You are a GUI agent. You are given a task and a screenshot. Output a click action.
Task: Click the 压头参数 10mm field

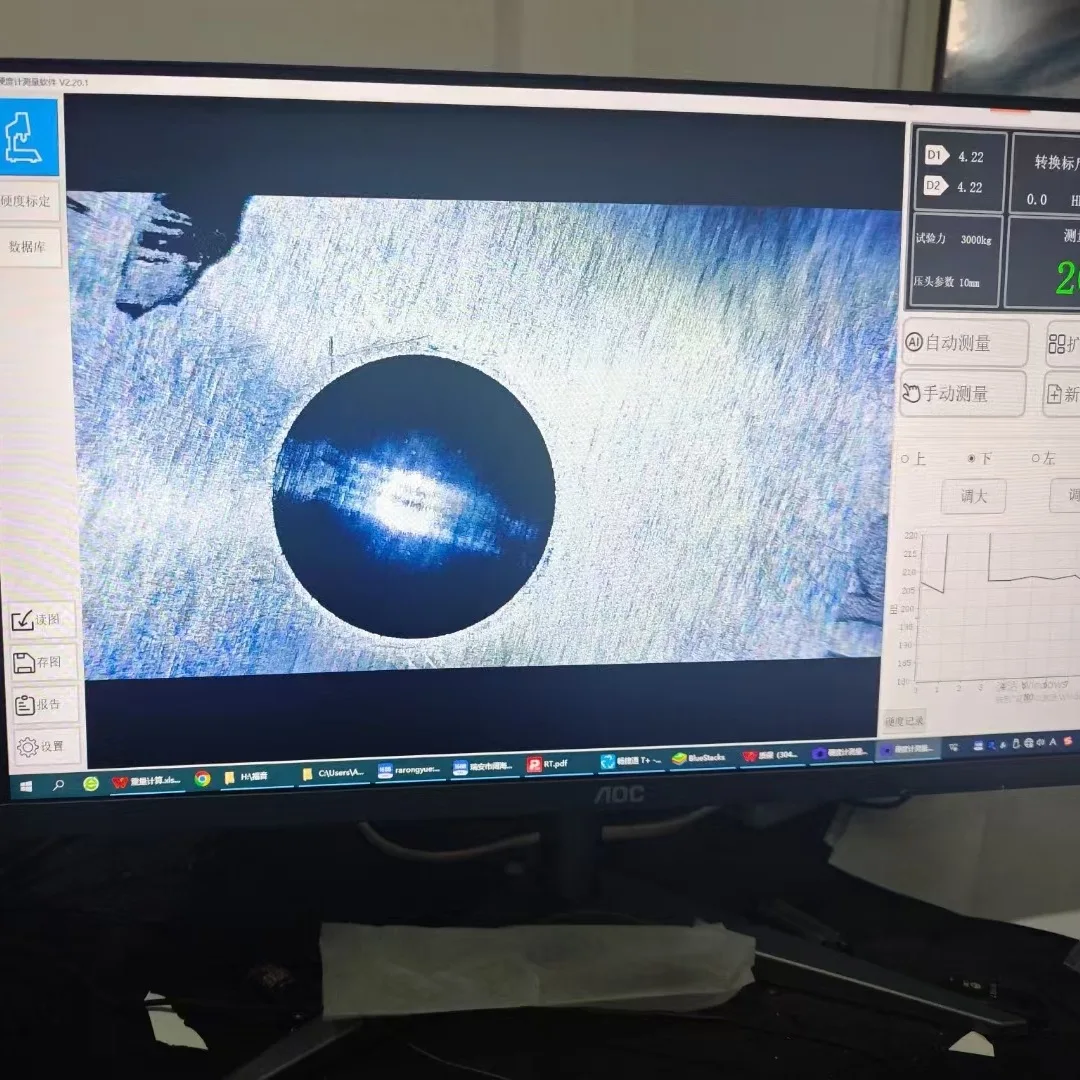coord(947,282)
